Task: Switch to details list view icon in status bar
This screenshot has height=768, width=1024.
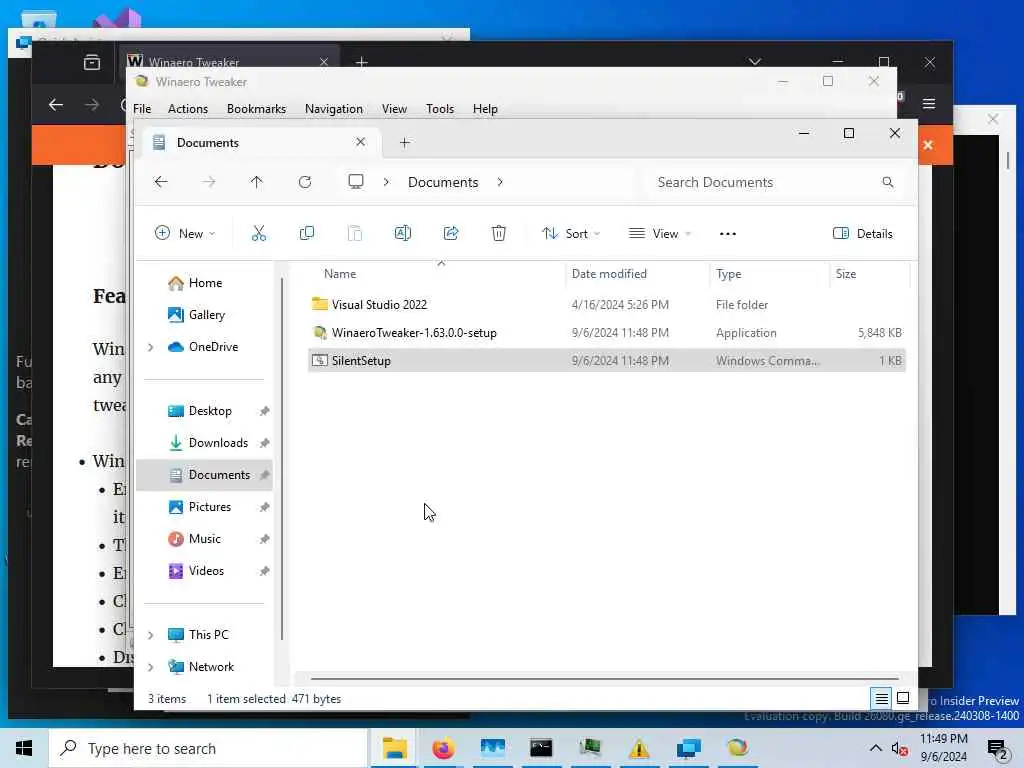Action: 881,699
